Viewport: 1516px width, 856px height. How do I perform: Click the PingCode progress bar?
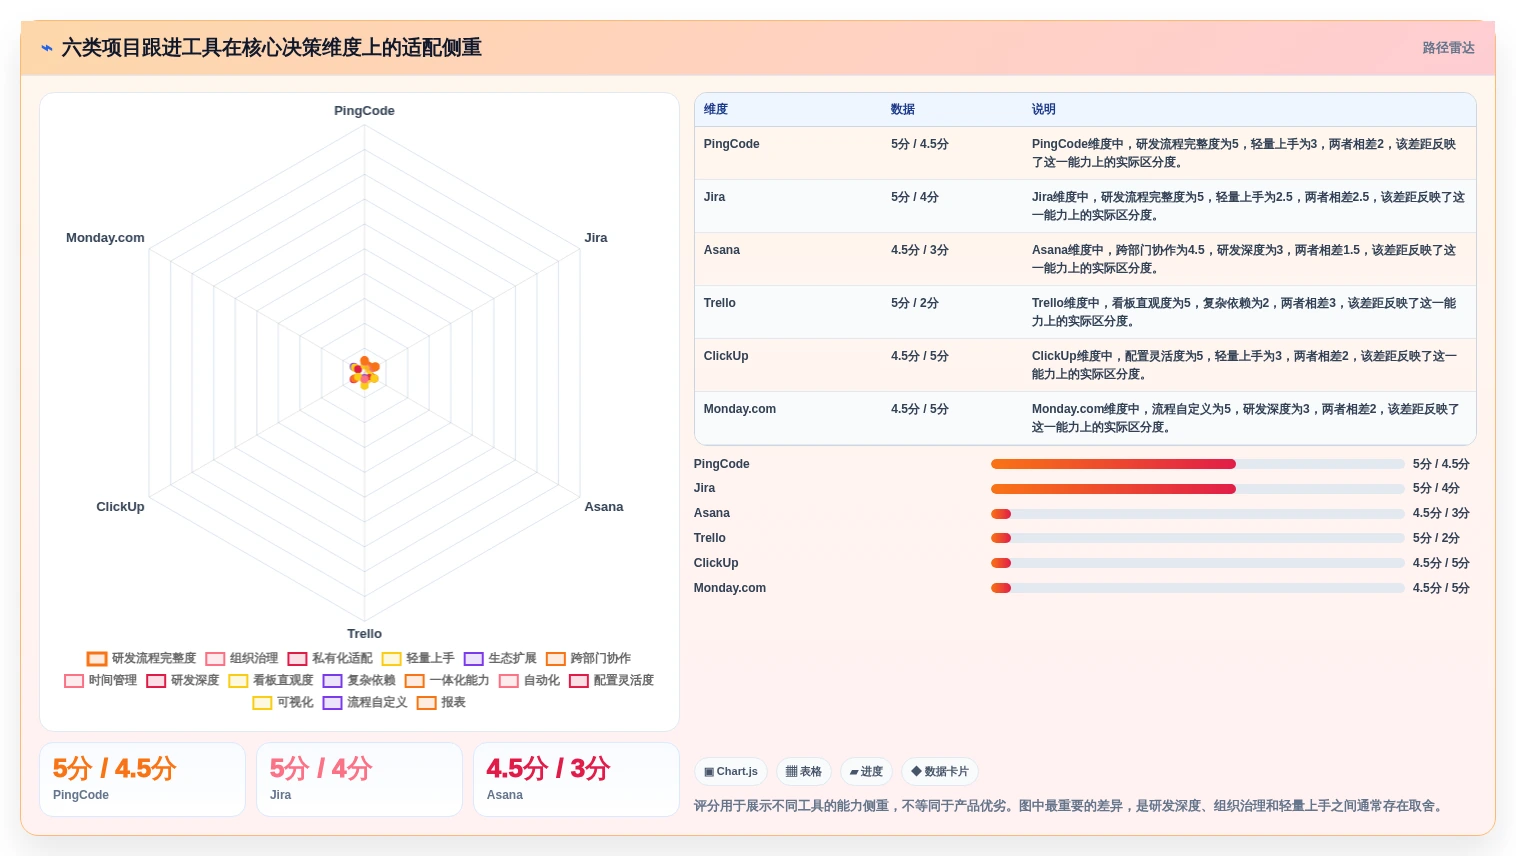(x=1198, y=464)
